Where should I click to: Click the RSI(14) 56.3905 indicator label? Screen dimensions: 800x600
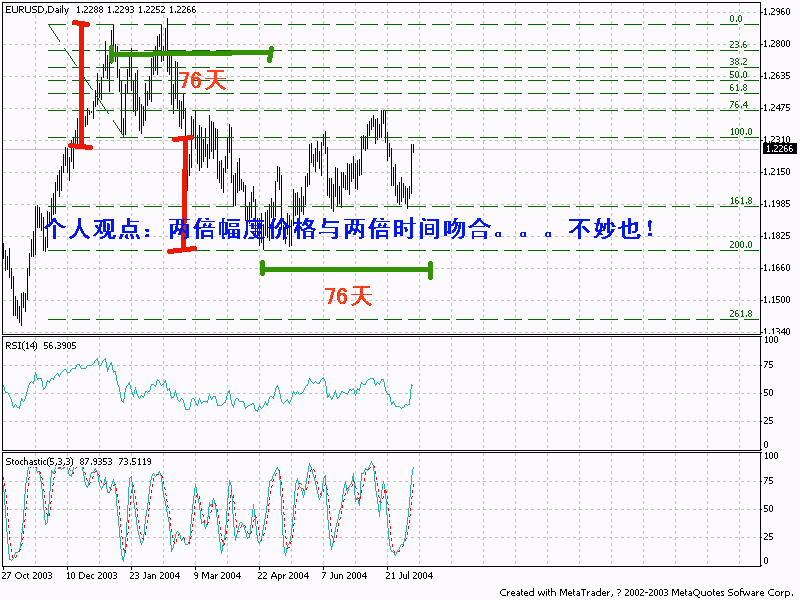tap(41, 345)
